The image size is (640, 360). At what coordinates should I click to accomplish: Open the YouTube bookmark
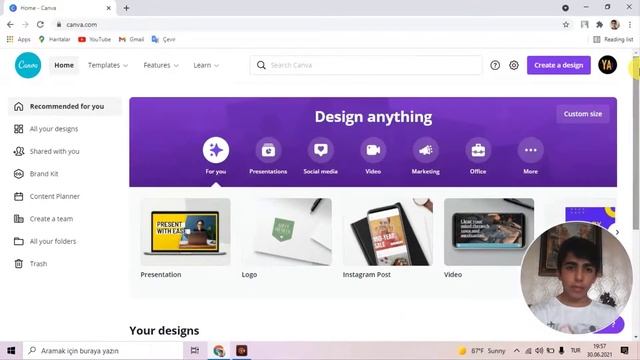point(95,39)
